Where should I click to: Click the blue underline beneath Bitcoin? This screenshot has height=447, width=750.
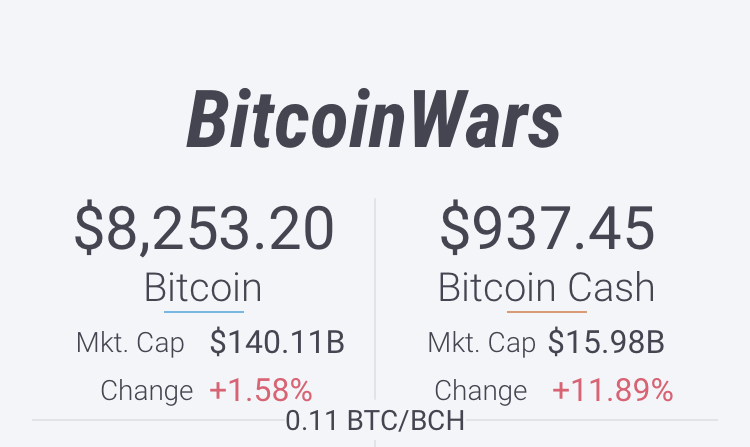[203, 312]
